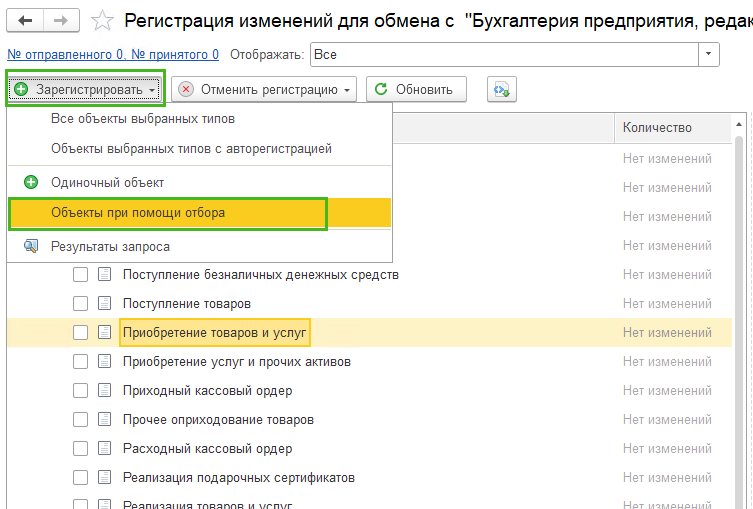This screenshot has height=509, width=753.
Task: Click the document icon beside Приобретение товаров и услуг
Action: pos(104,332)
